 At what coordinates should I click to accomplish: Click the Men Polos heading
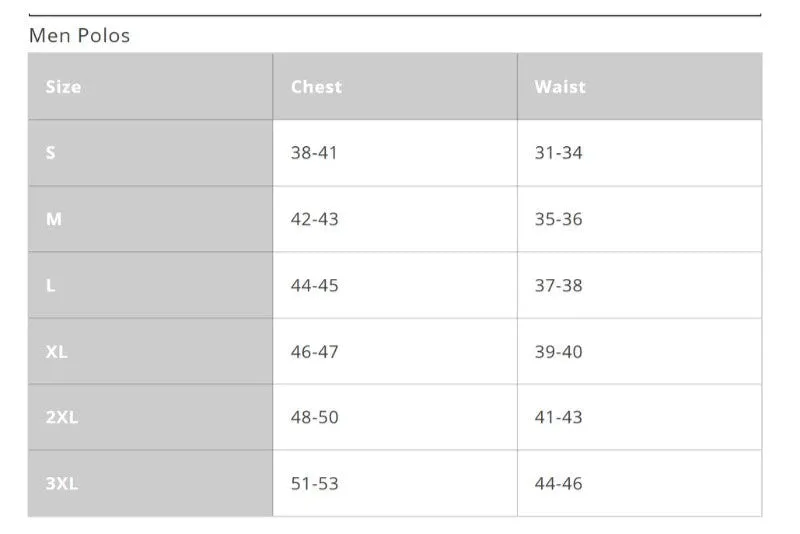[80, 36]
